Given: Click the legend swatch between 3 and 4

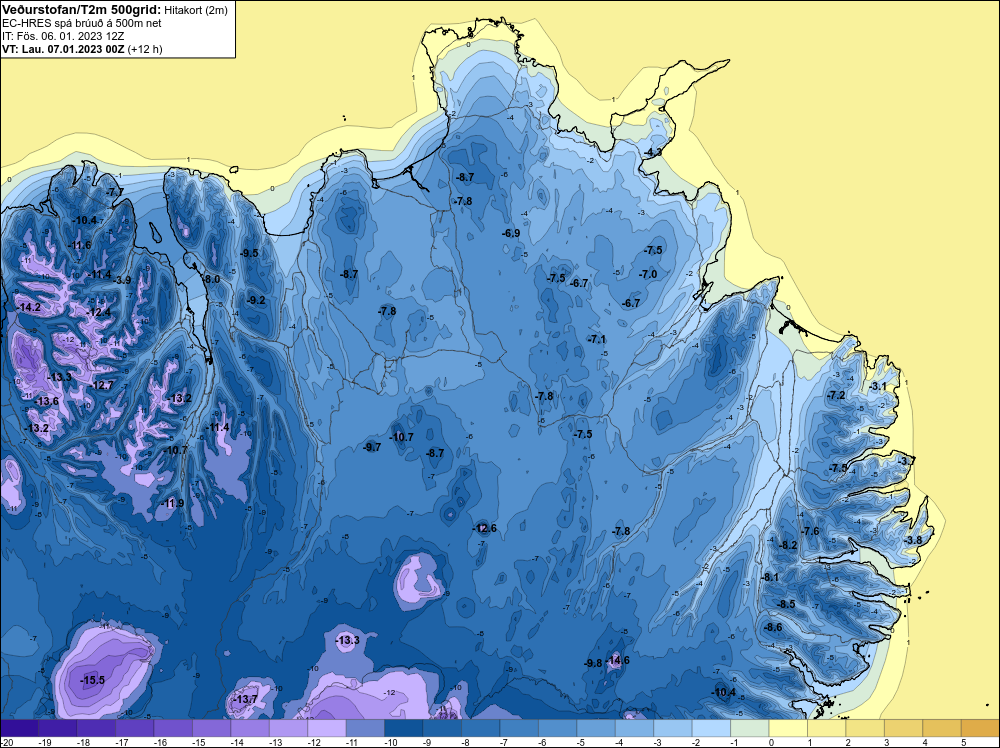Looking at the screenshot, I should pyautogui.click(x=904, y=728).
